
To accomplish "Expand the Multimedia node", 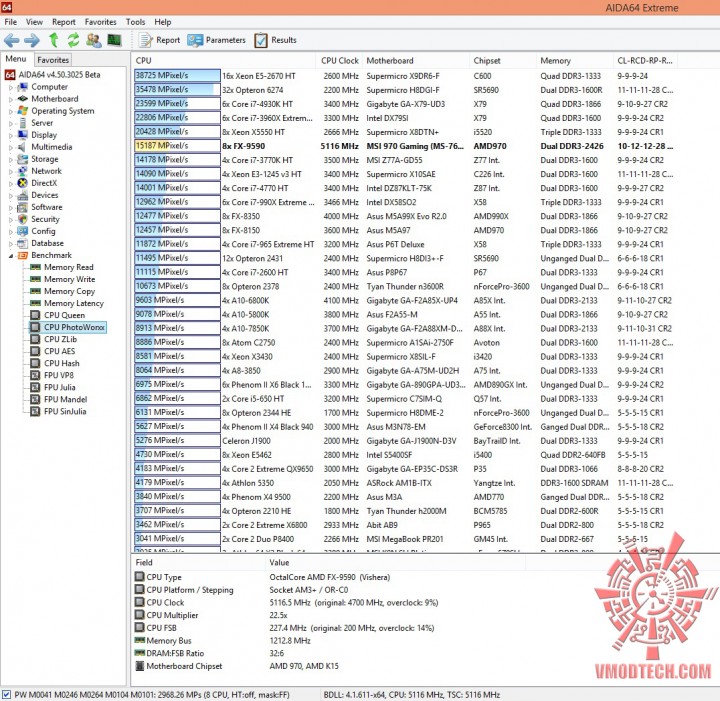I will click(x=11, y=147).
